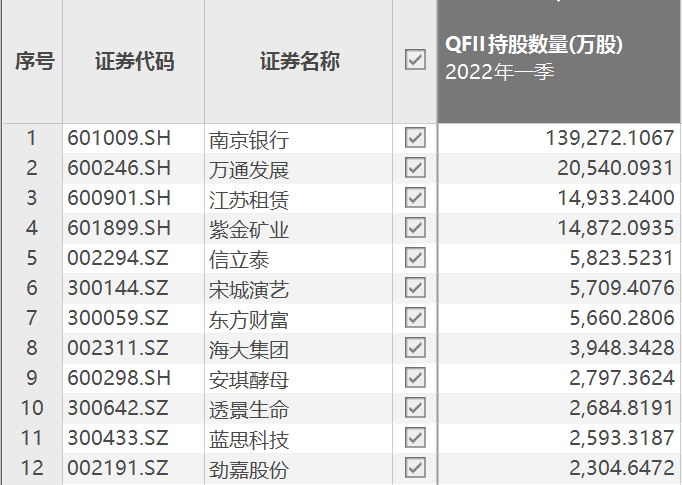Select holding value 2,797.3624

(622, 378)
